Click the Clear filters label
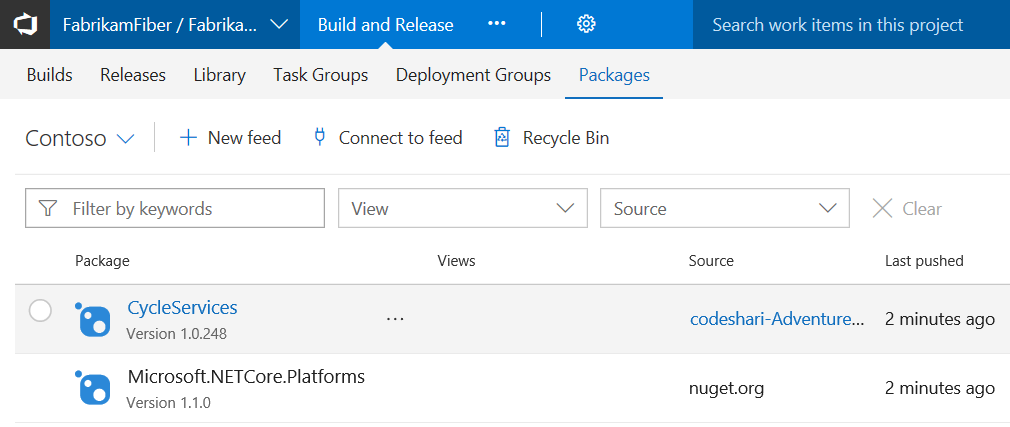Viewport: 1010px width, 427px height. (x=922, y=209)
